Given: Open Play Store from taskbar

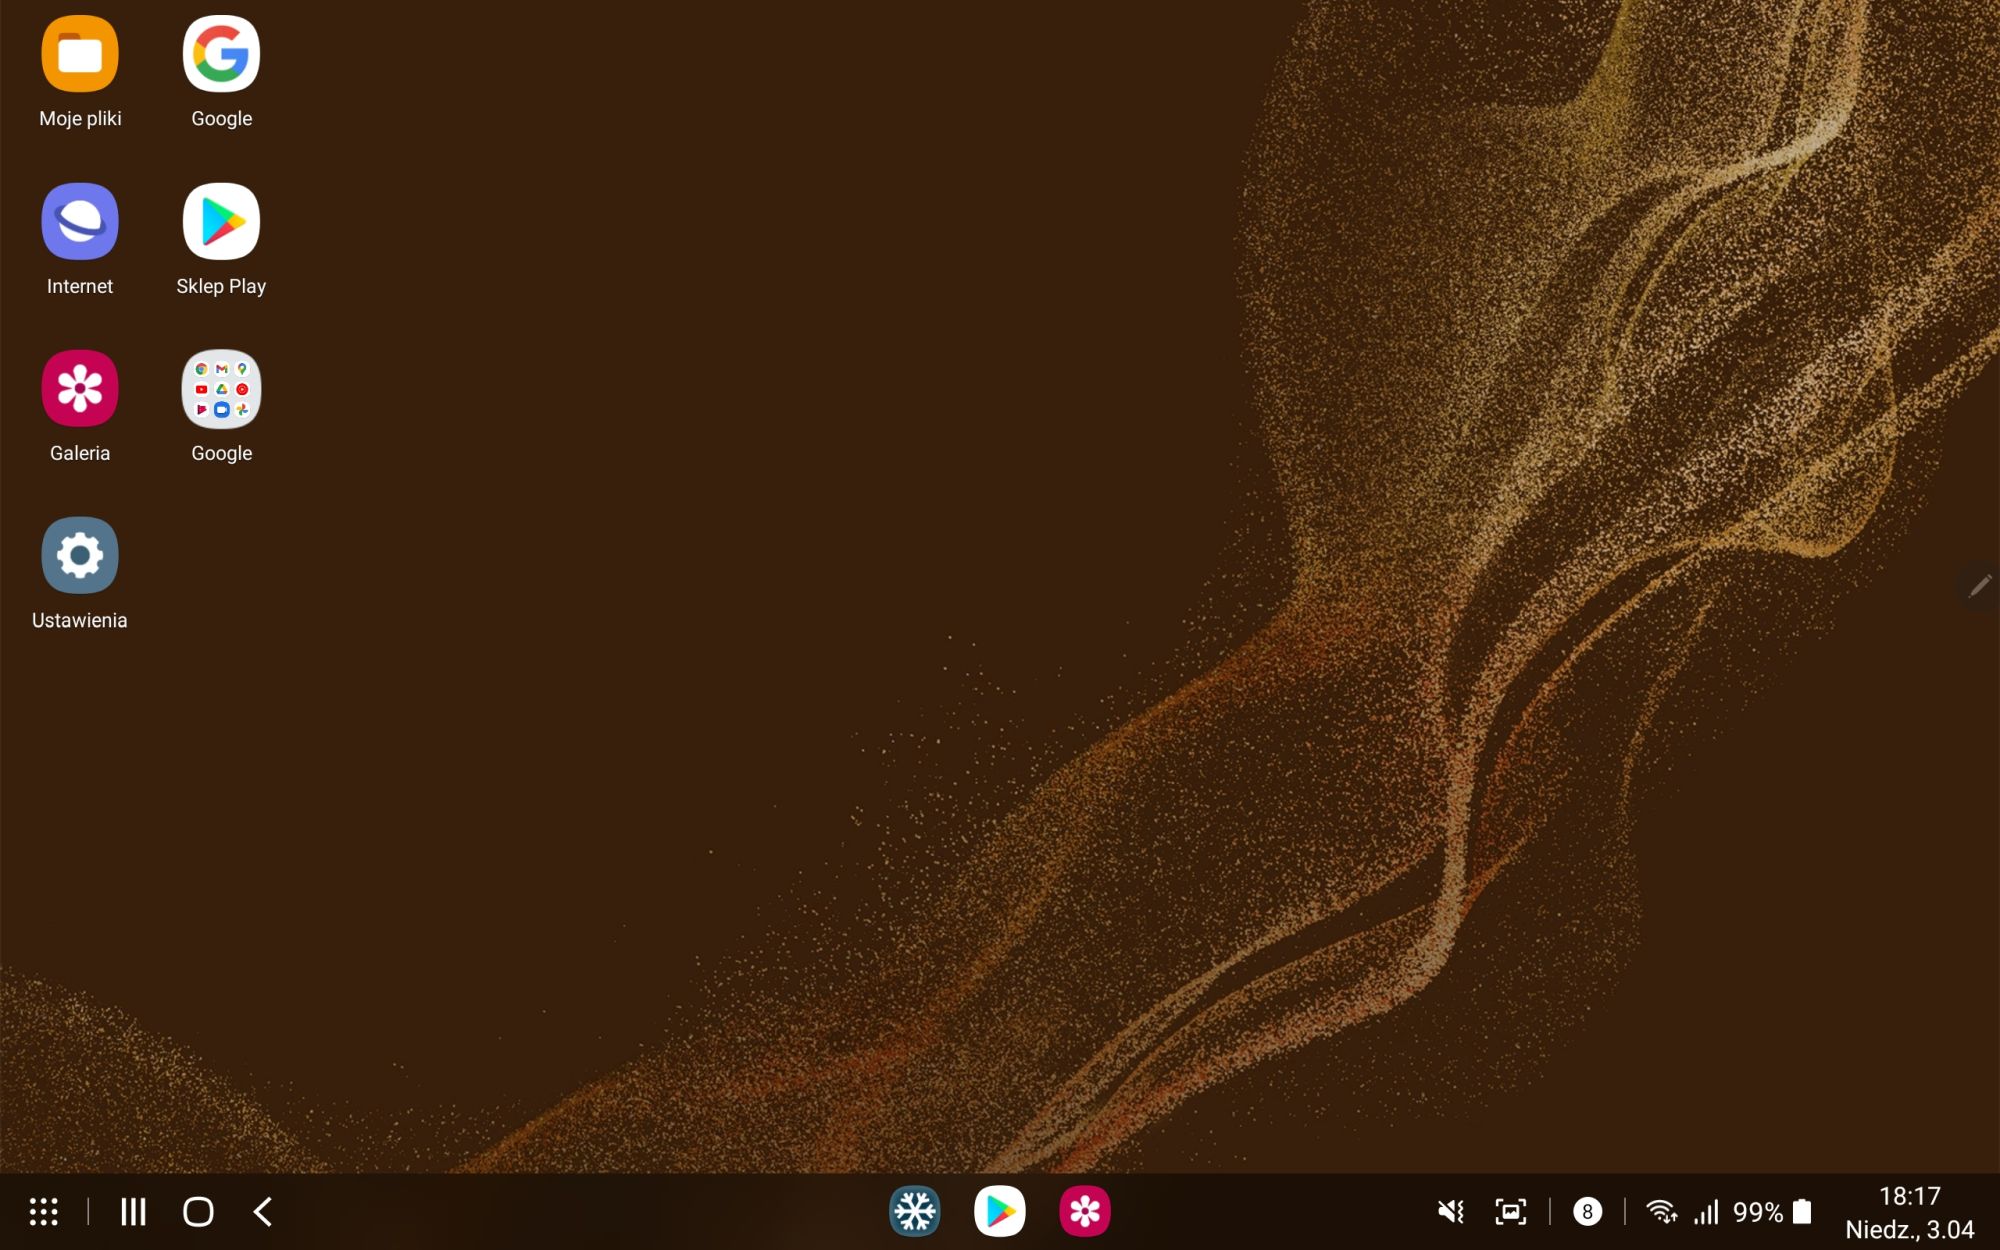Looking at the screenshot, I should pyautogui.click(x=999, y=1212).
